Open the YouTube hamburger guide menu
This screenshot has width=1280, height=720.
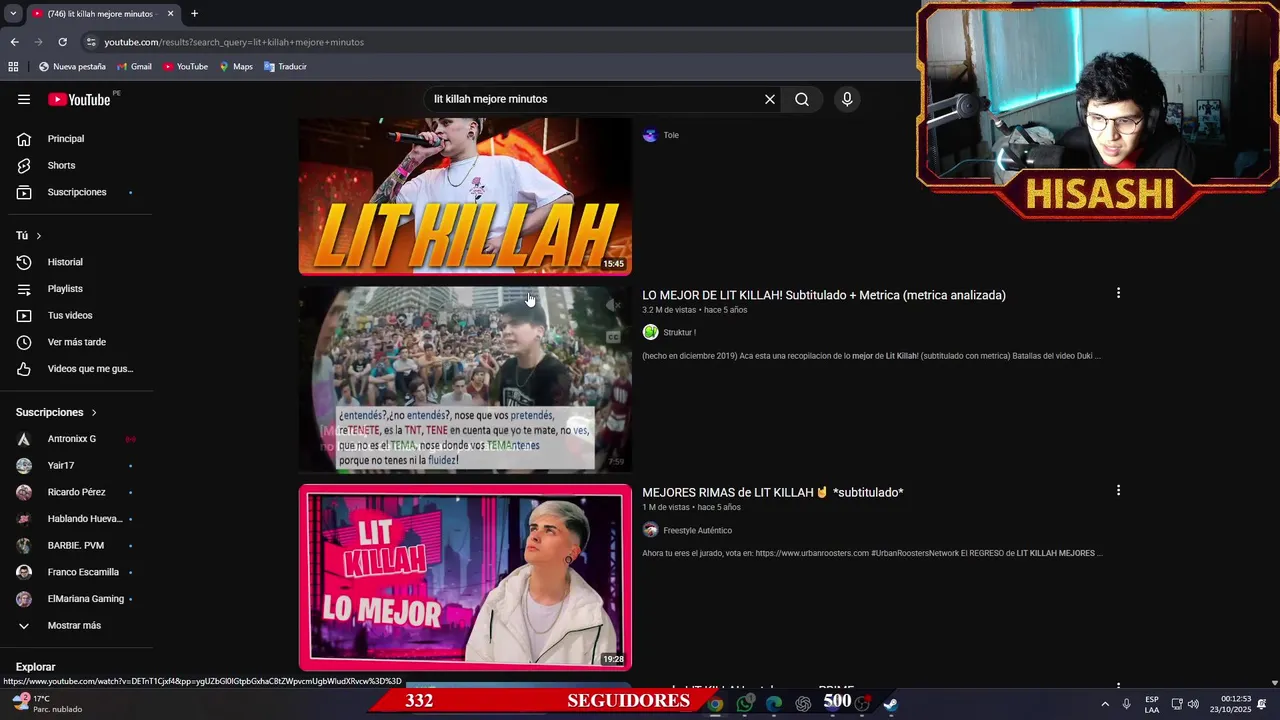[x=24, y=99]
